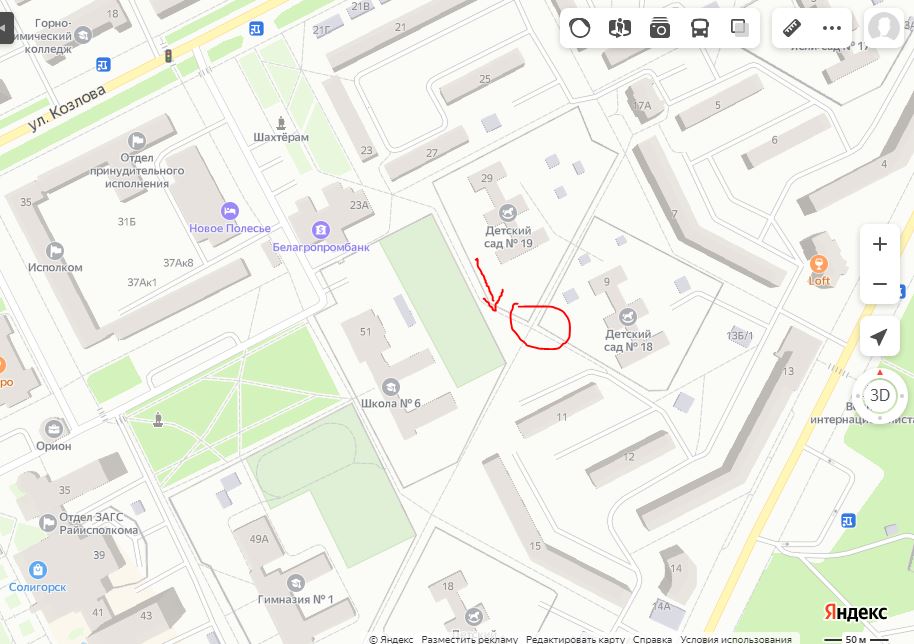Open the three-dots more menu

tap(832, 27)
